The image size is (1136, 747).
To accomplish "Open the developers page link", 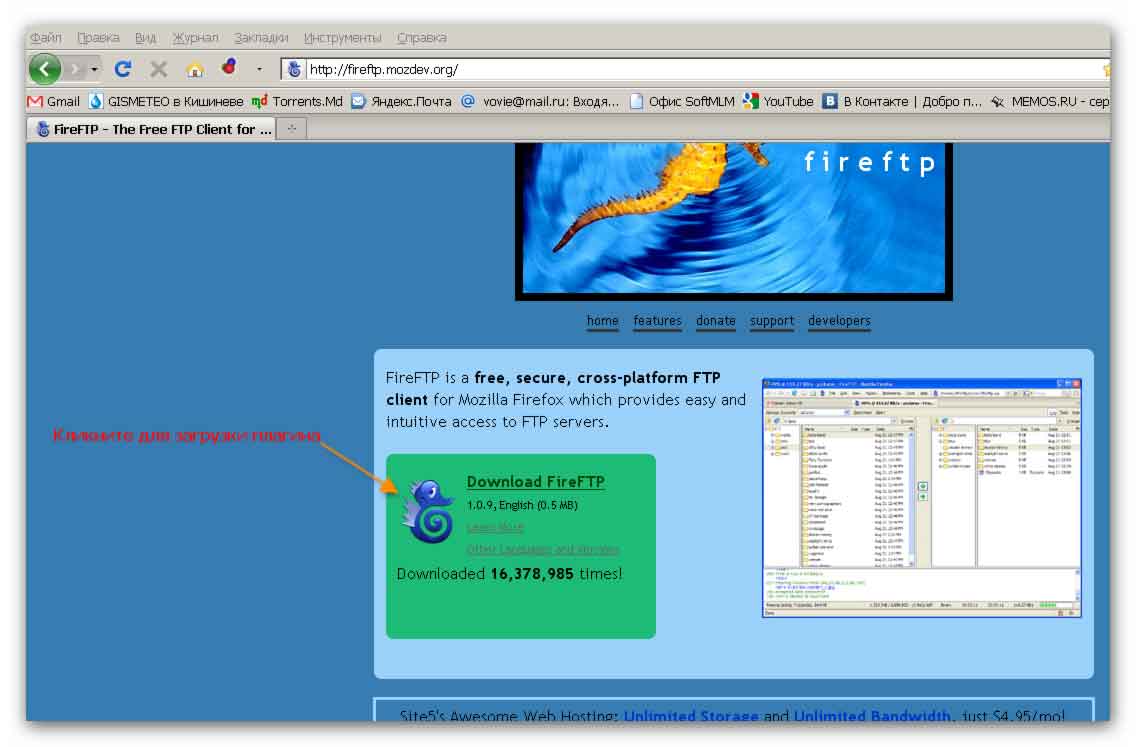I will point(839,321).
